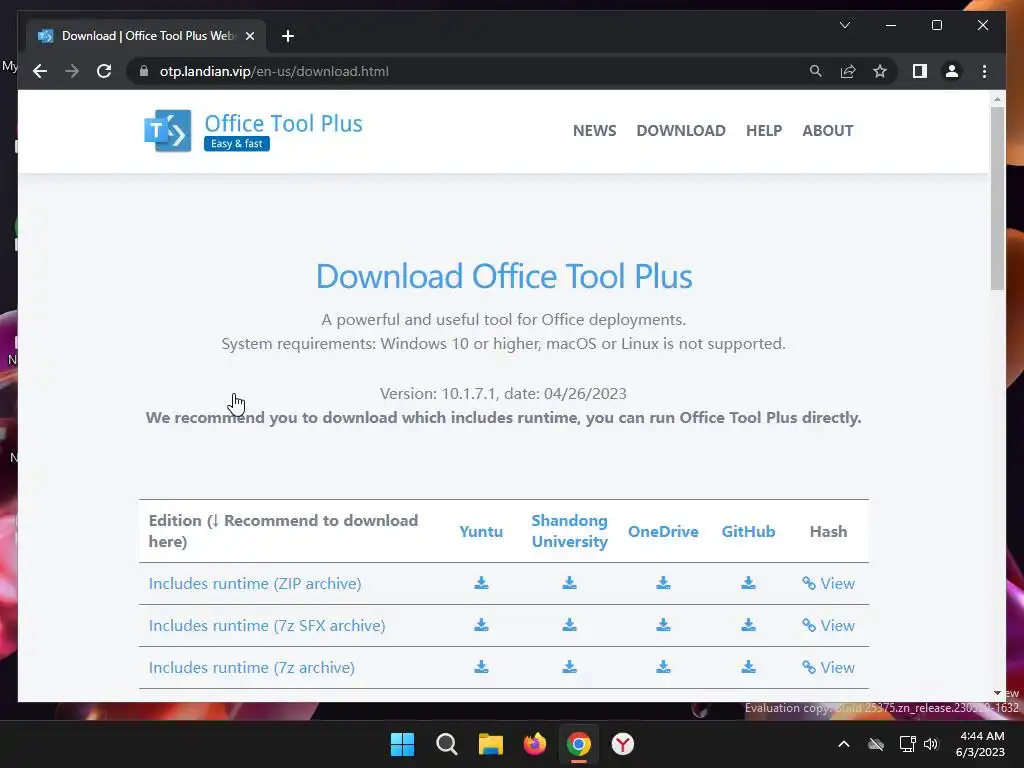Download ZIP archive from Shandong University
The image size is (1024, 768).
pos(569,583)
